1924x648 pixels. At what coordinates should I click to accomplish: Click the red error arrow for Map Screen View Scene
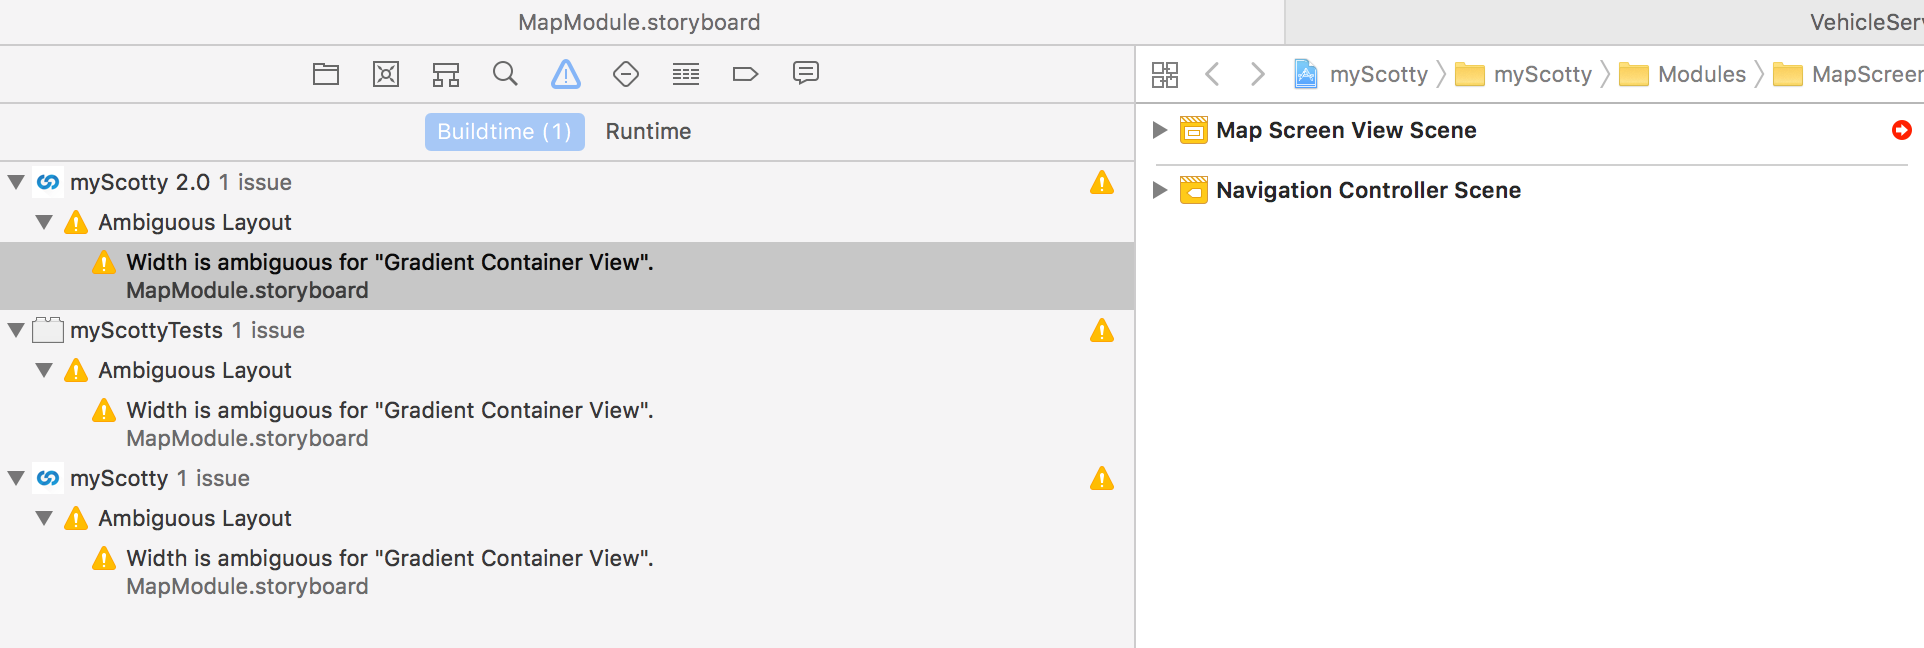coord(1902,130)
